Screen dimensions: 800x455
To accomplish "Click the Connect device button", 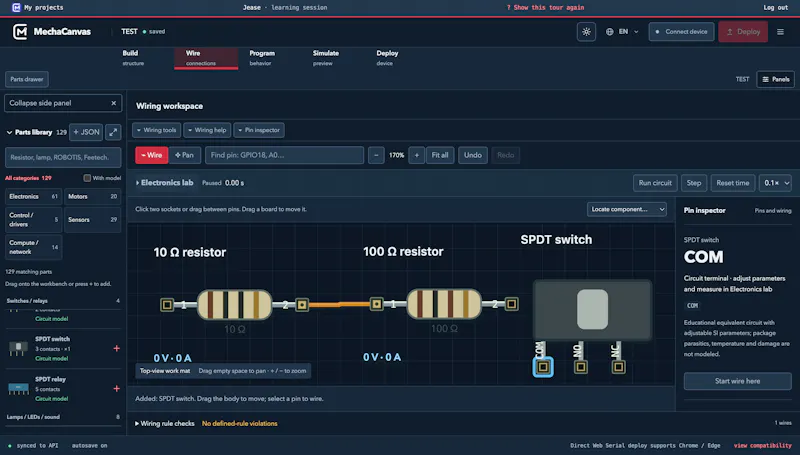I will pyautogui.click(x=681, y=32).
